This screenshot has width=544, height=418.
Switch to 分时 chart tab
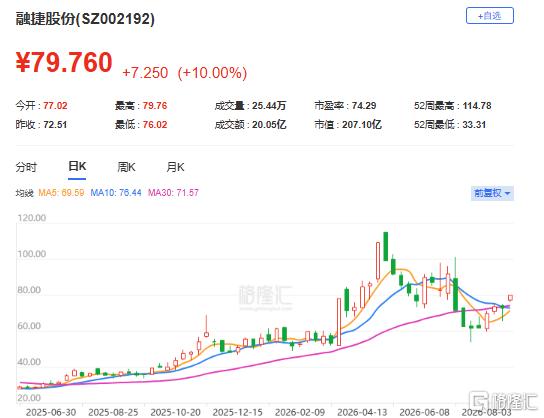point(26,167)
